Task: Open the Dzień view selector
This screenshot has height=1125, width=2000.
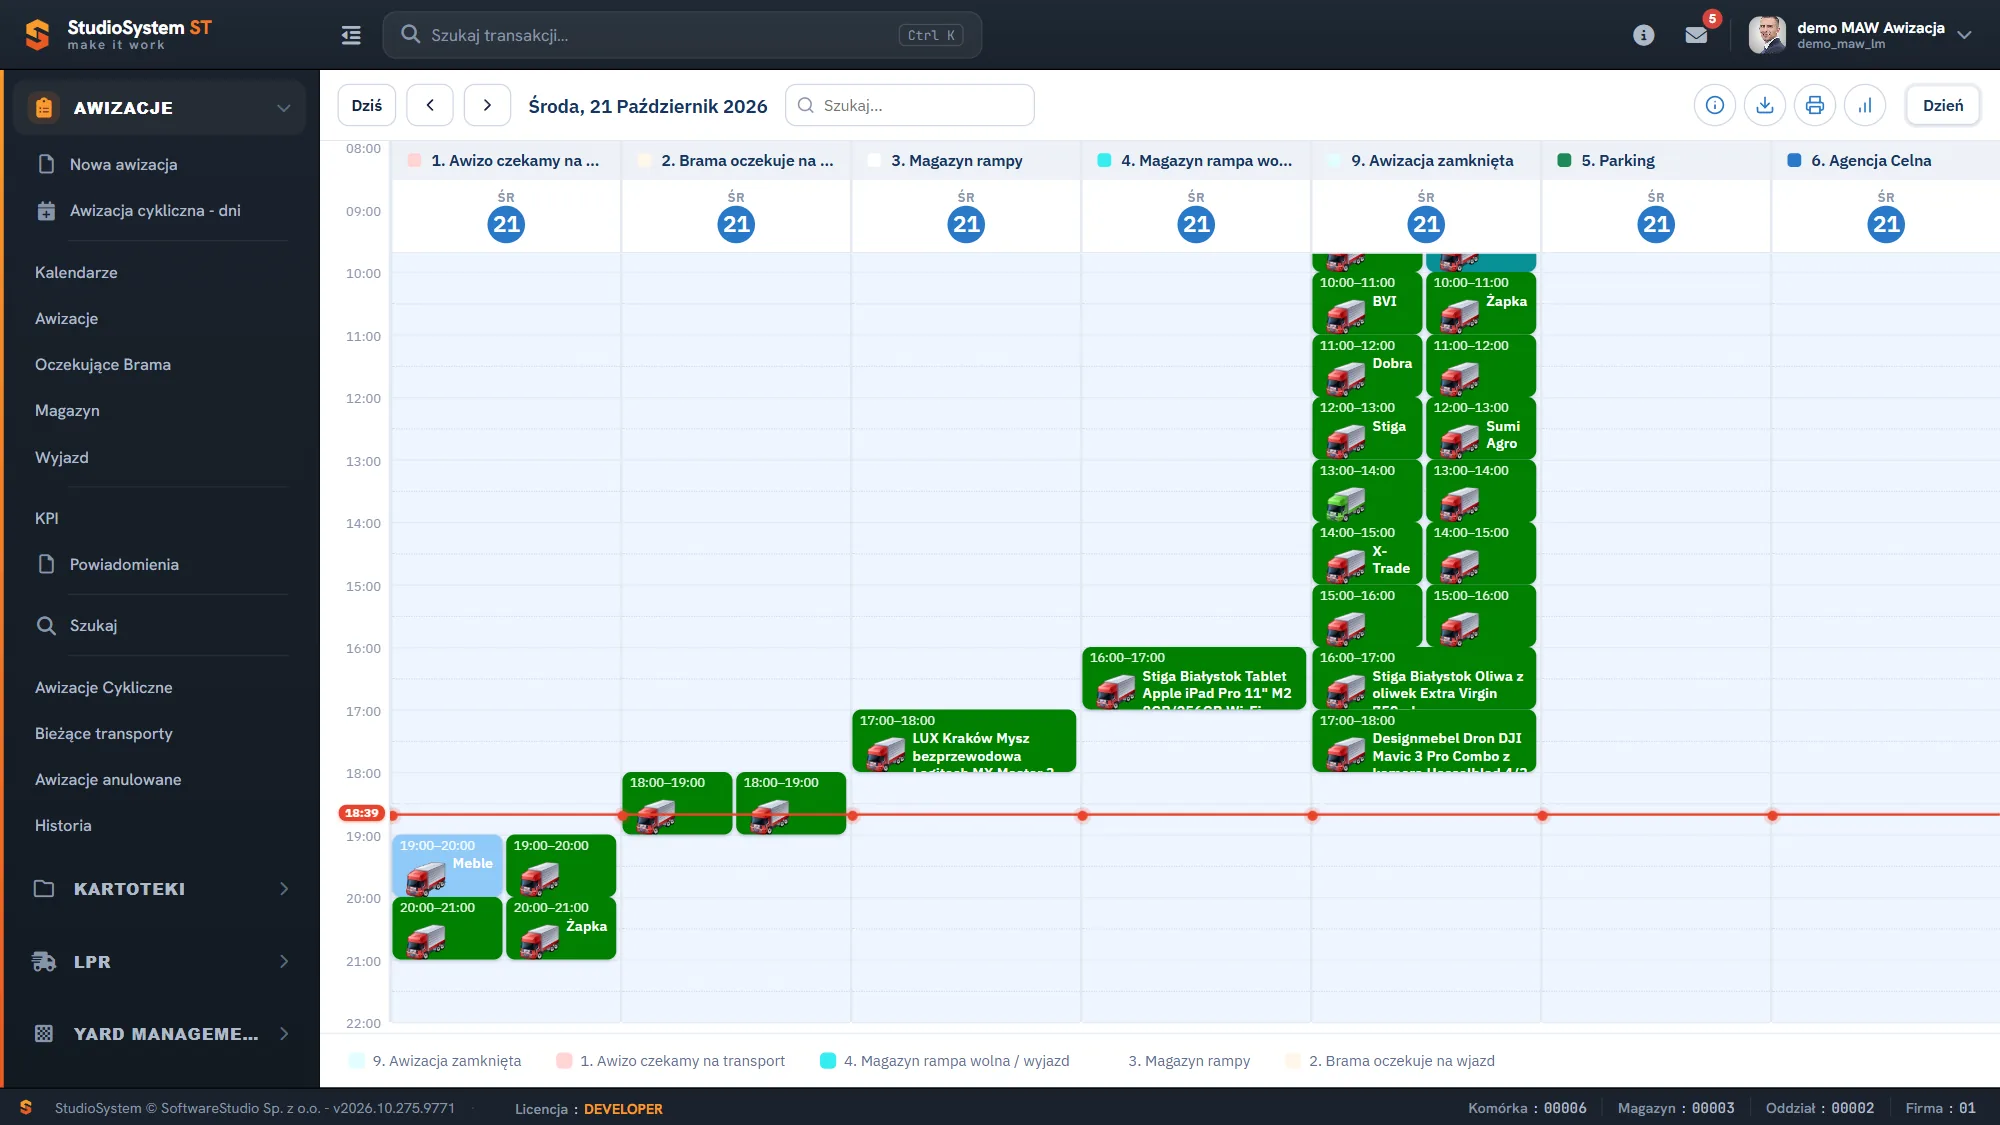Action: coord(1942,105)
